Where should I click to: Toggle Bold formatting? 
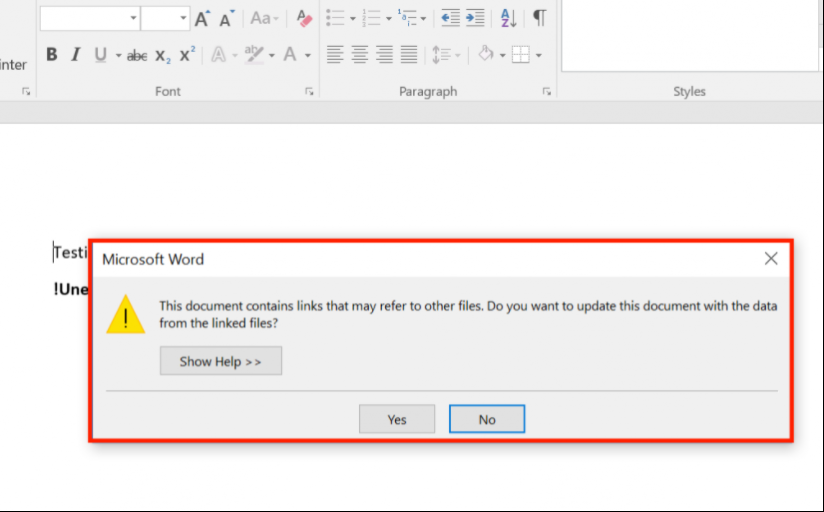[52, 55]
